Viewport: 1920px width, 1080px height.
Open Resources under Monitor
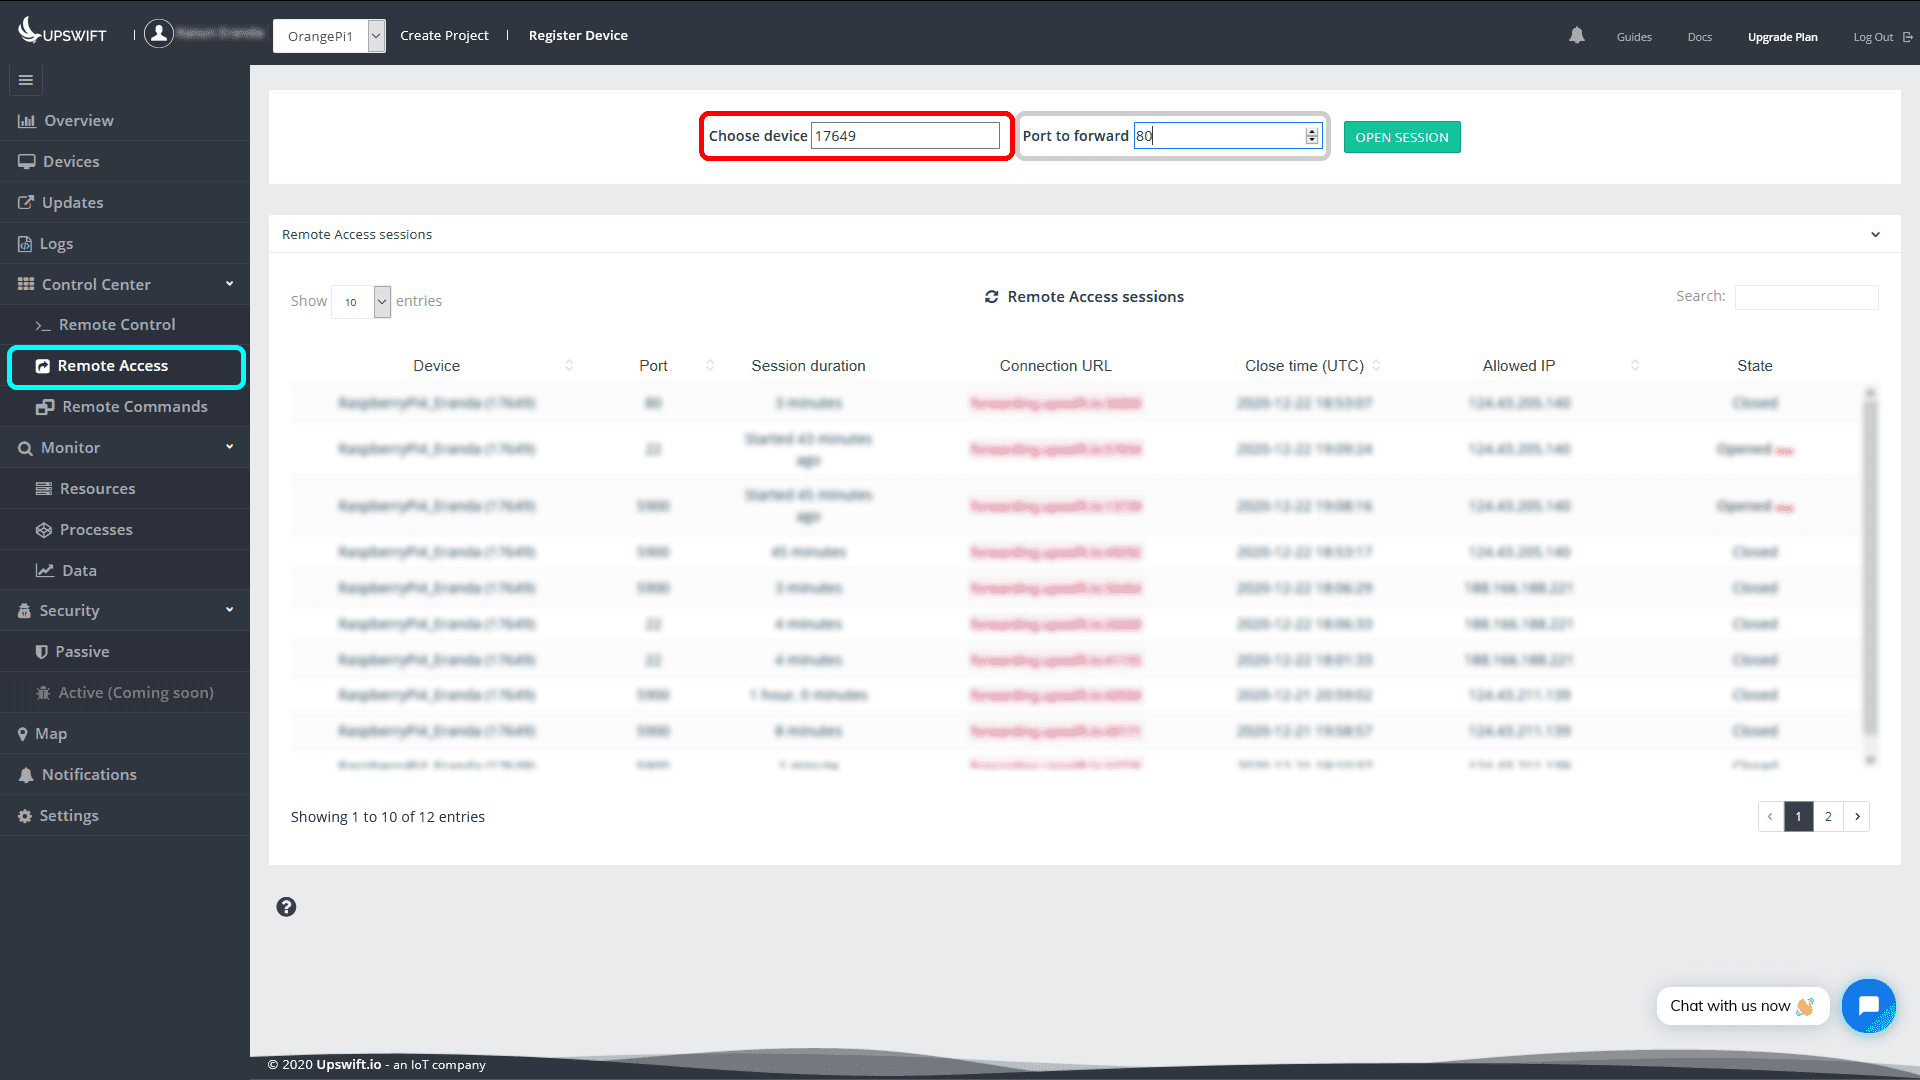click(x=97, y=489)
